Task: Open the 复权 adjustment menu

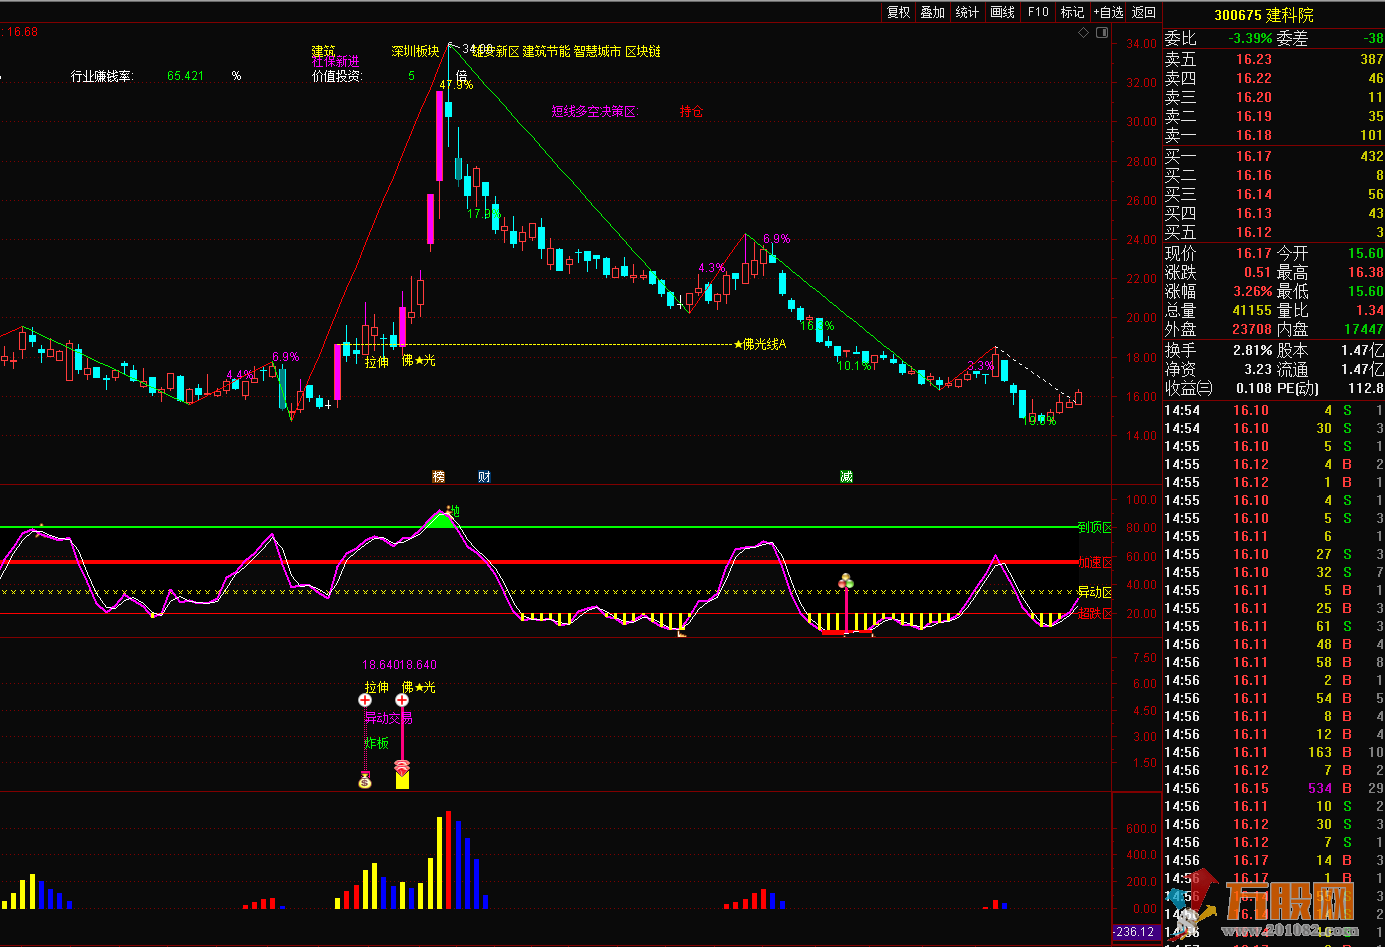Action: click(898, 12)
